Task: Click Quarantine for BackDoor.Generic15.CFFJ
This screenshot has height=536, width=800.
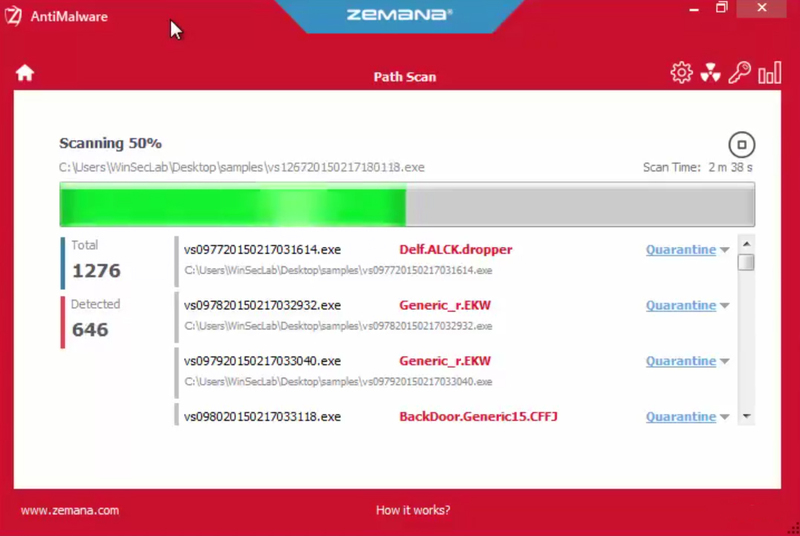Action: pos(681,416)
